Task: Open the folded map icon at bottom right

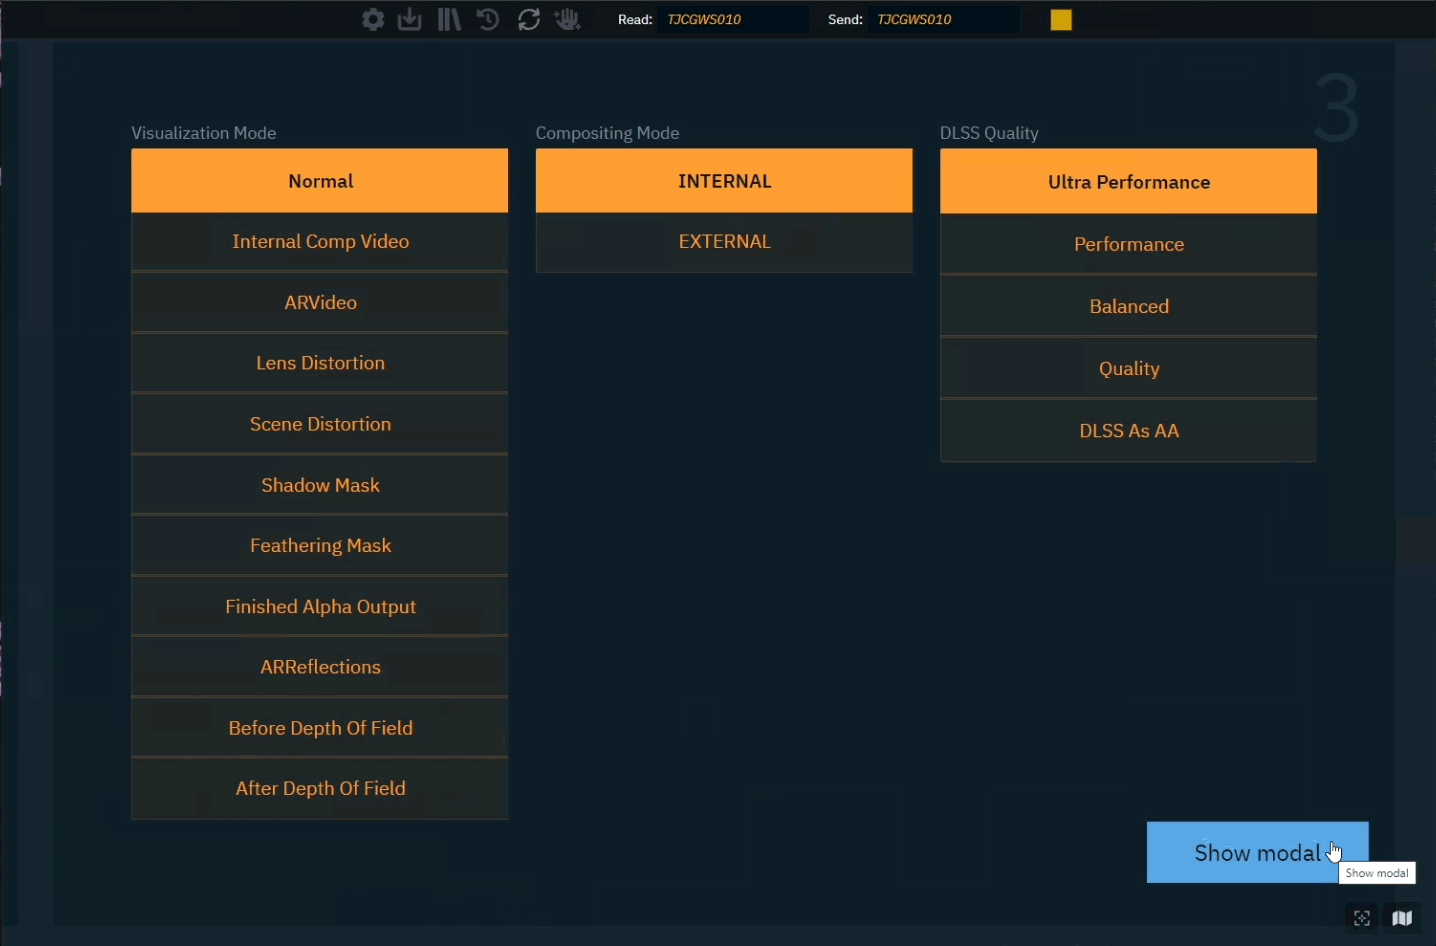Action: click(x=1402, y=918)
